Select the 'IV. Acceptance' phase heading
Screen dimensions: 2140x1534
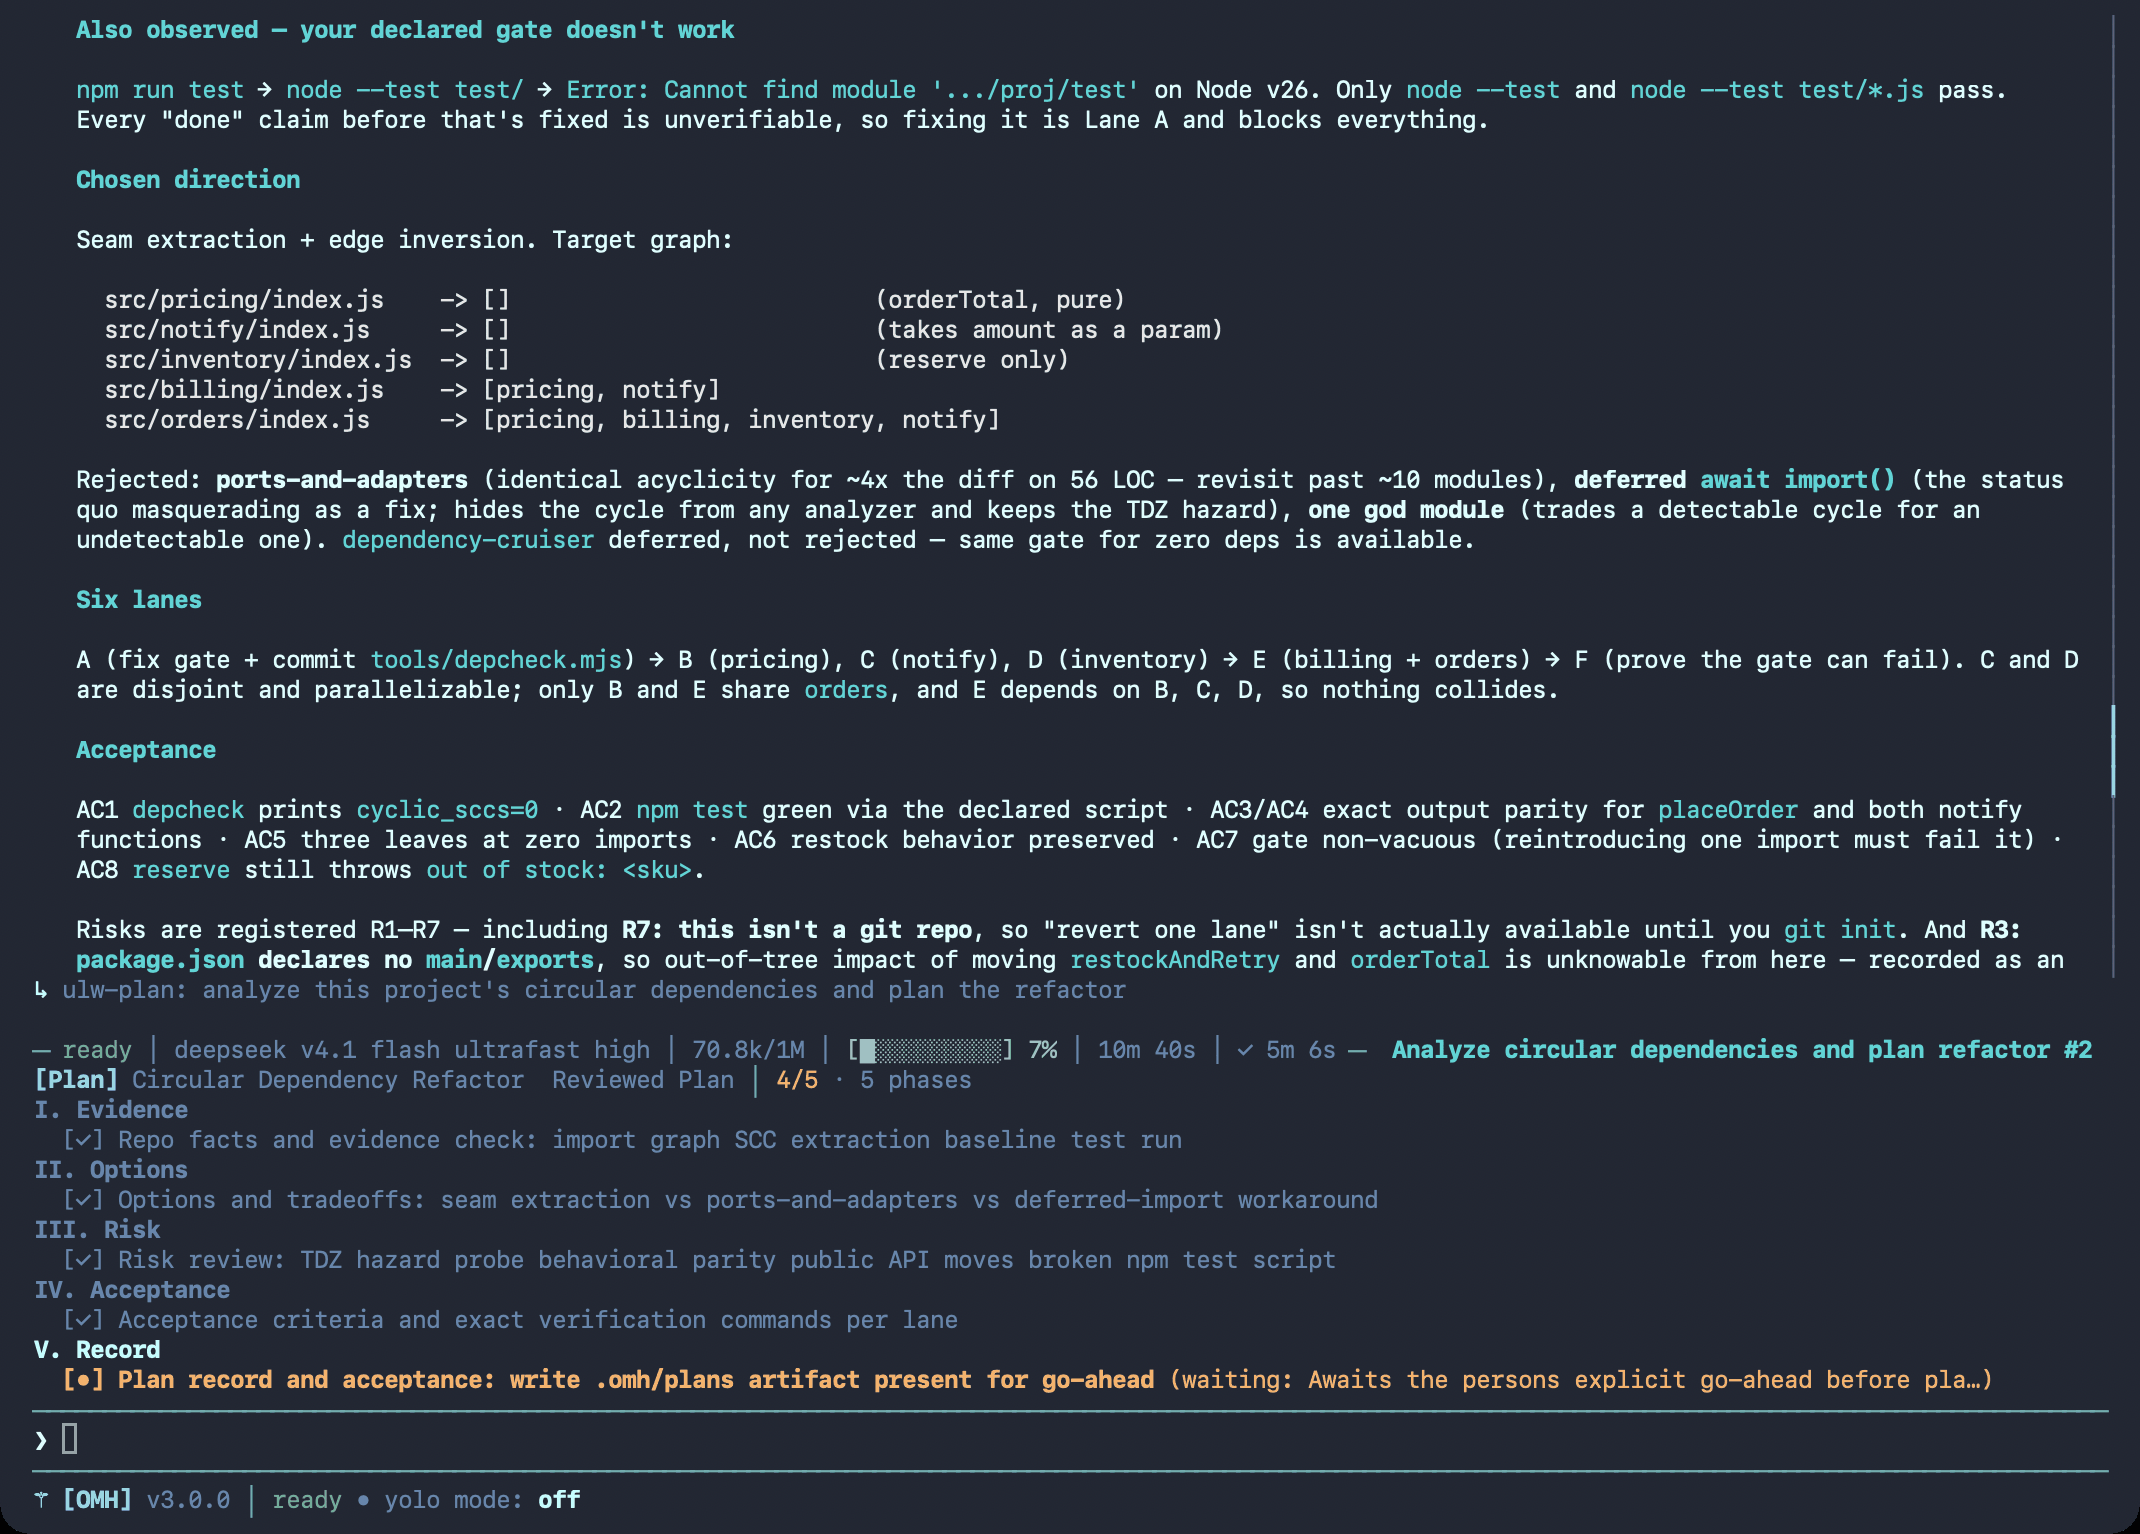(132, 1290)
